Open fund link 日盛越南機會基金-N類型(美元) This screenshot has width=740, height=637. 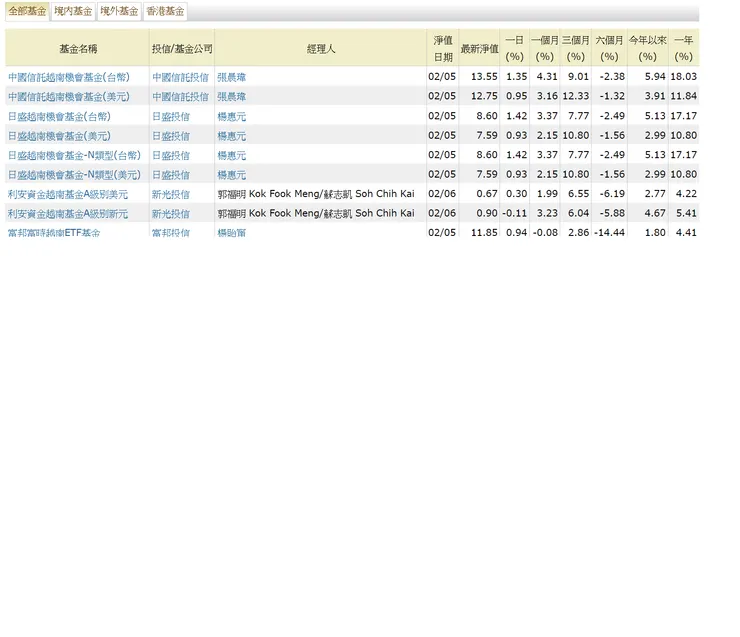(x=75, y=175)
